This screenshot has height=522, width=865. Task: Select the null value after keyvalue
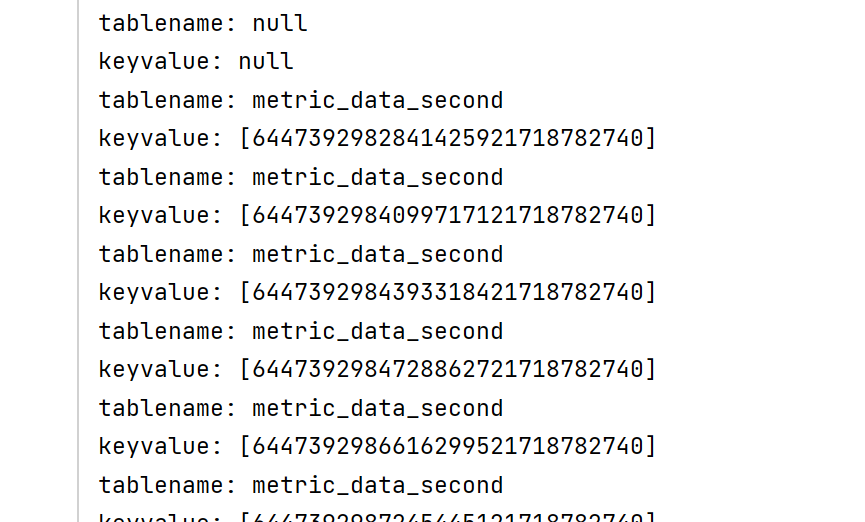point(266,62)
